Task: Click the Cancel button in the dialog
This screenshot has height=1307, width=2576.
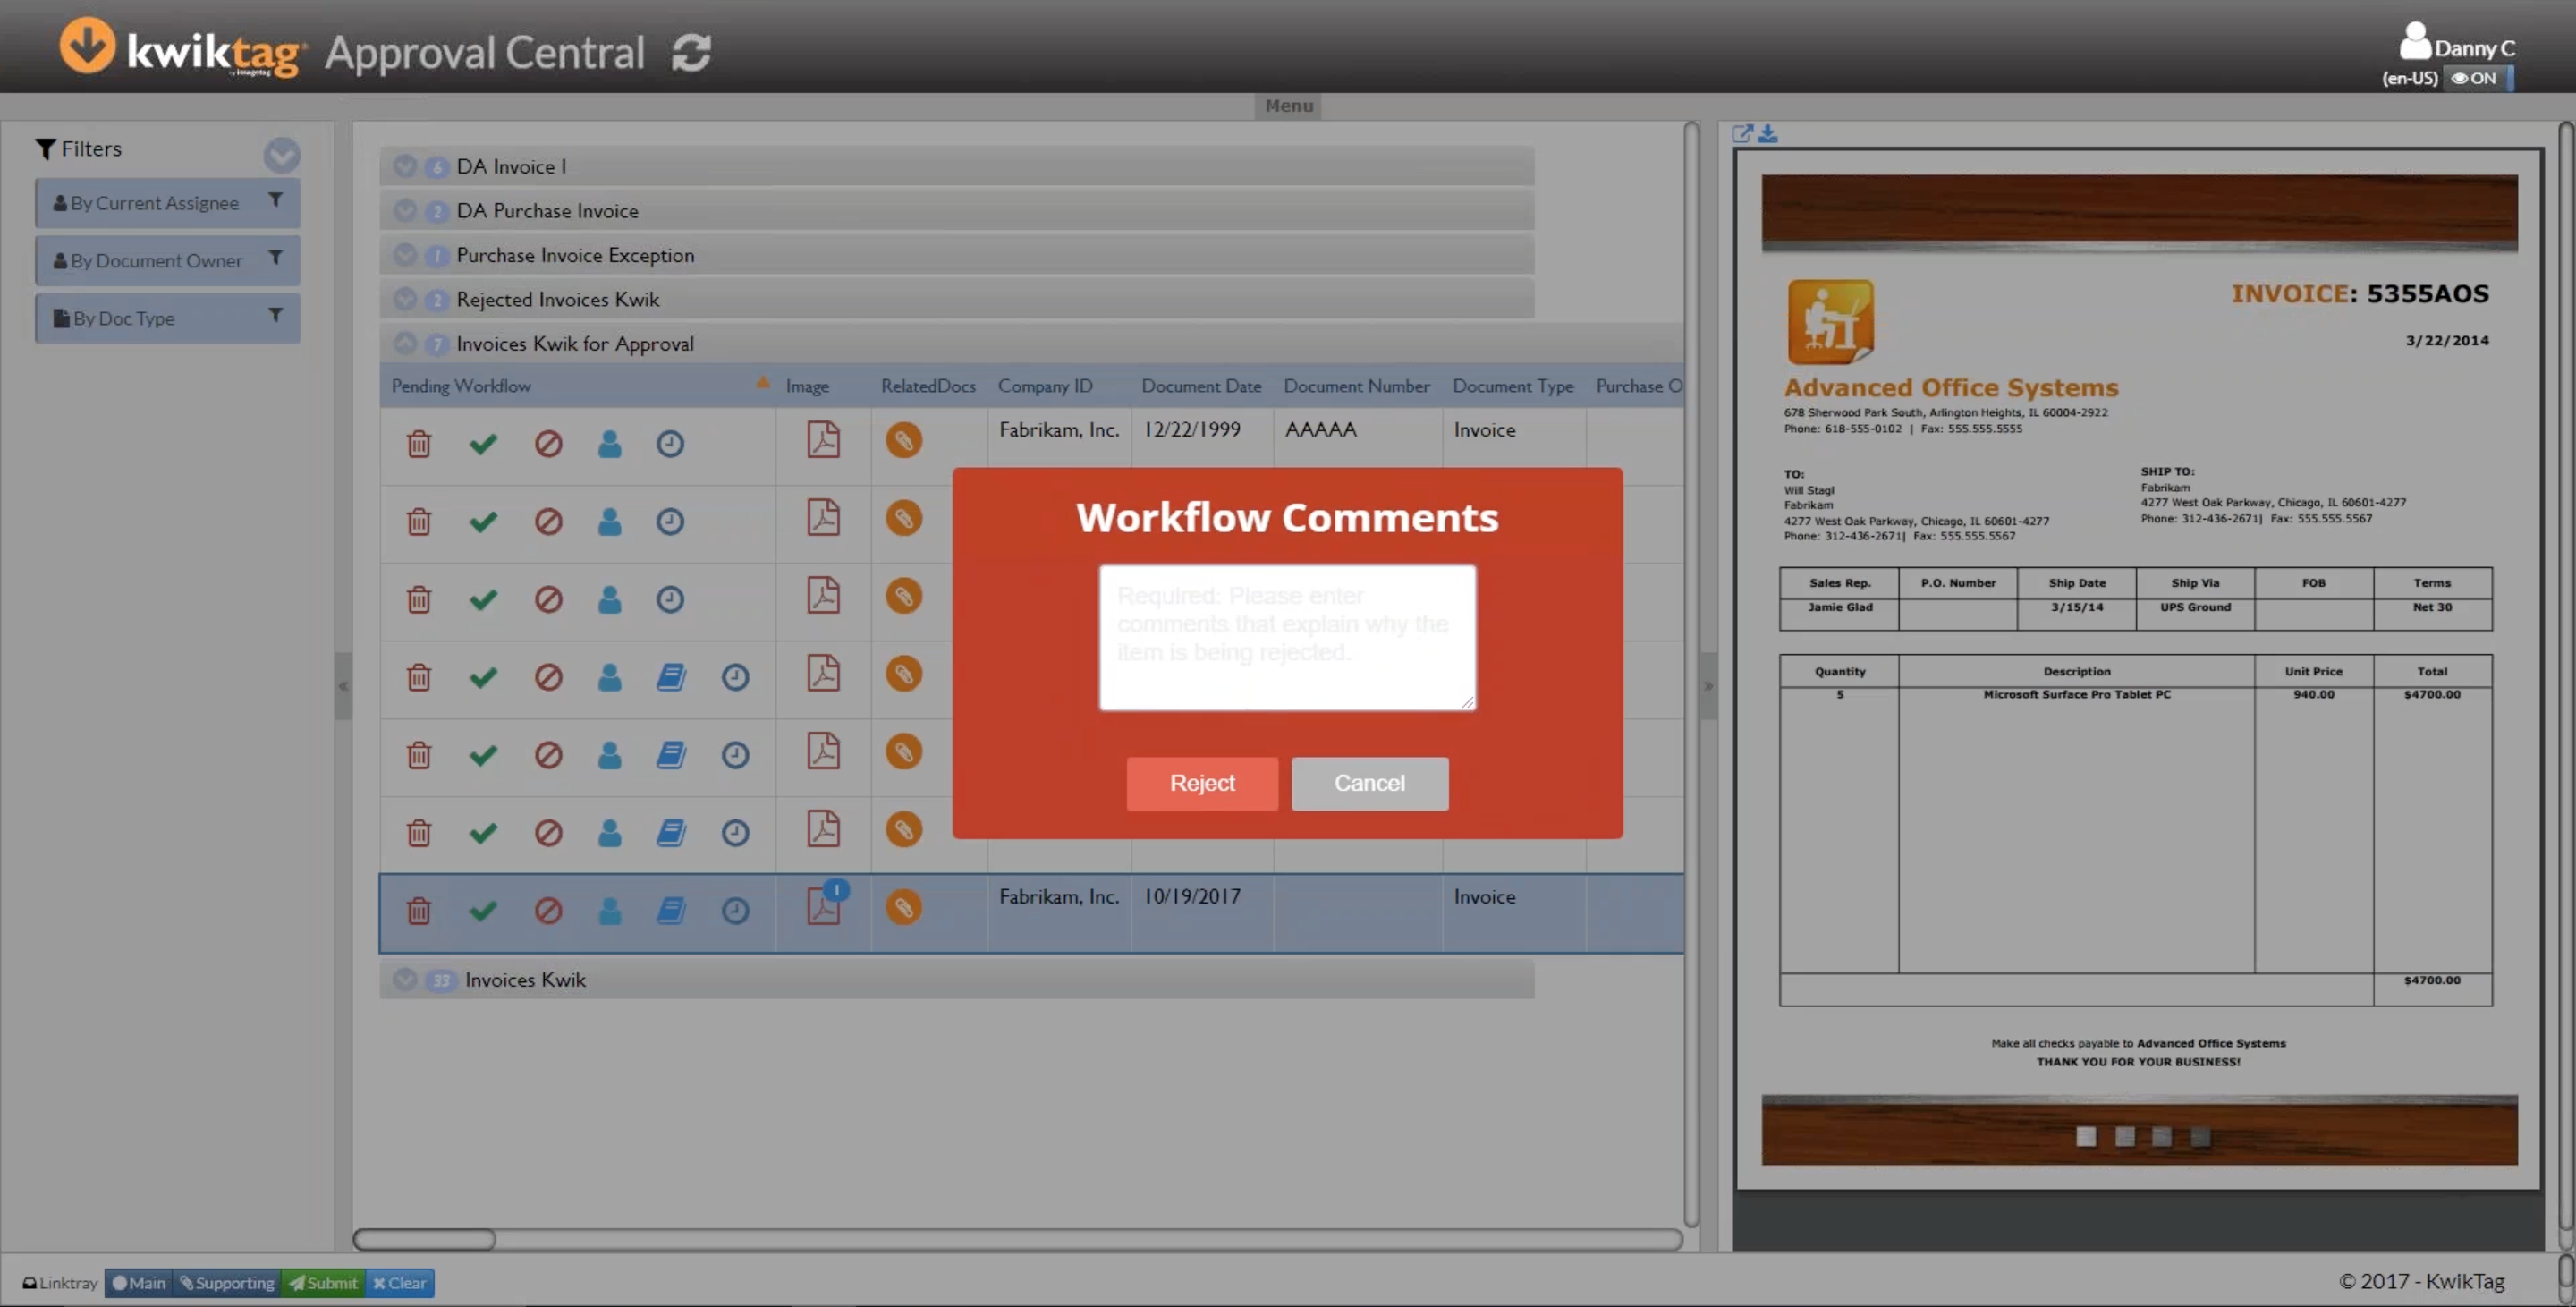Action: (1369, 783)
